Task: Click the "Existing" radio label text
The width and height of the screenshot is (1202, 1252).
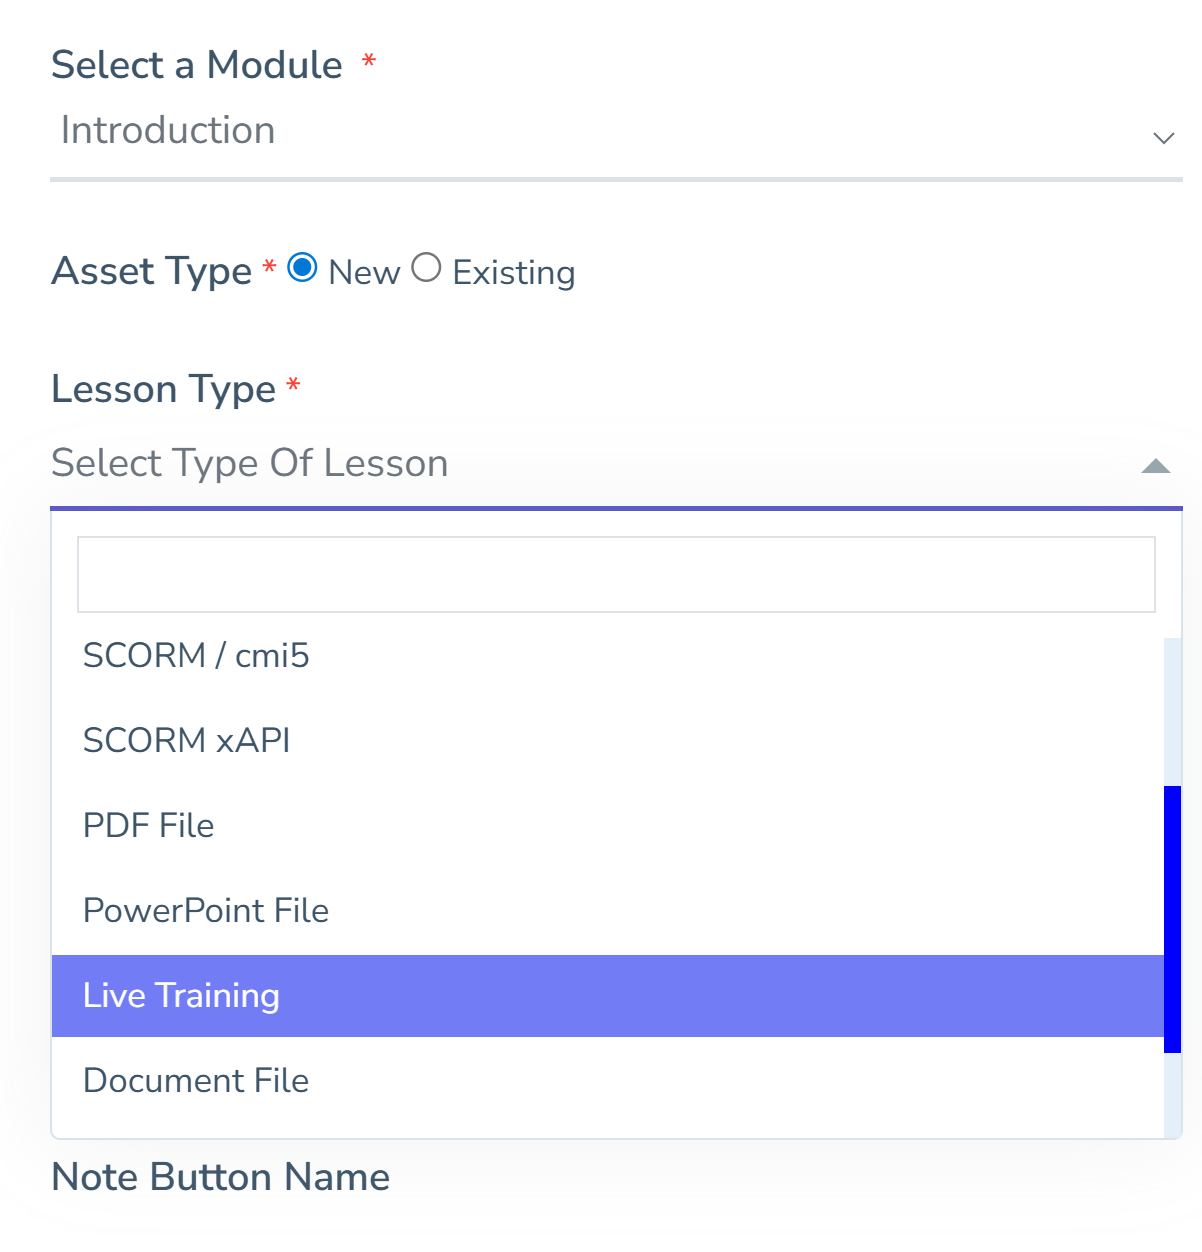Action: click(513, 272)
